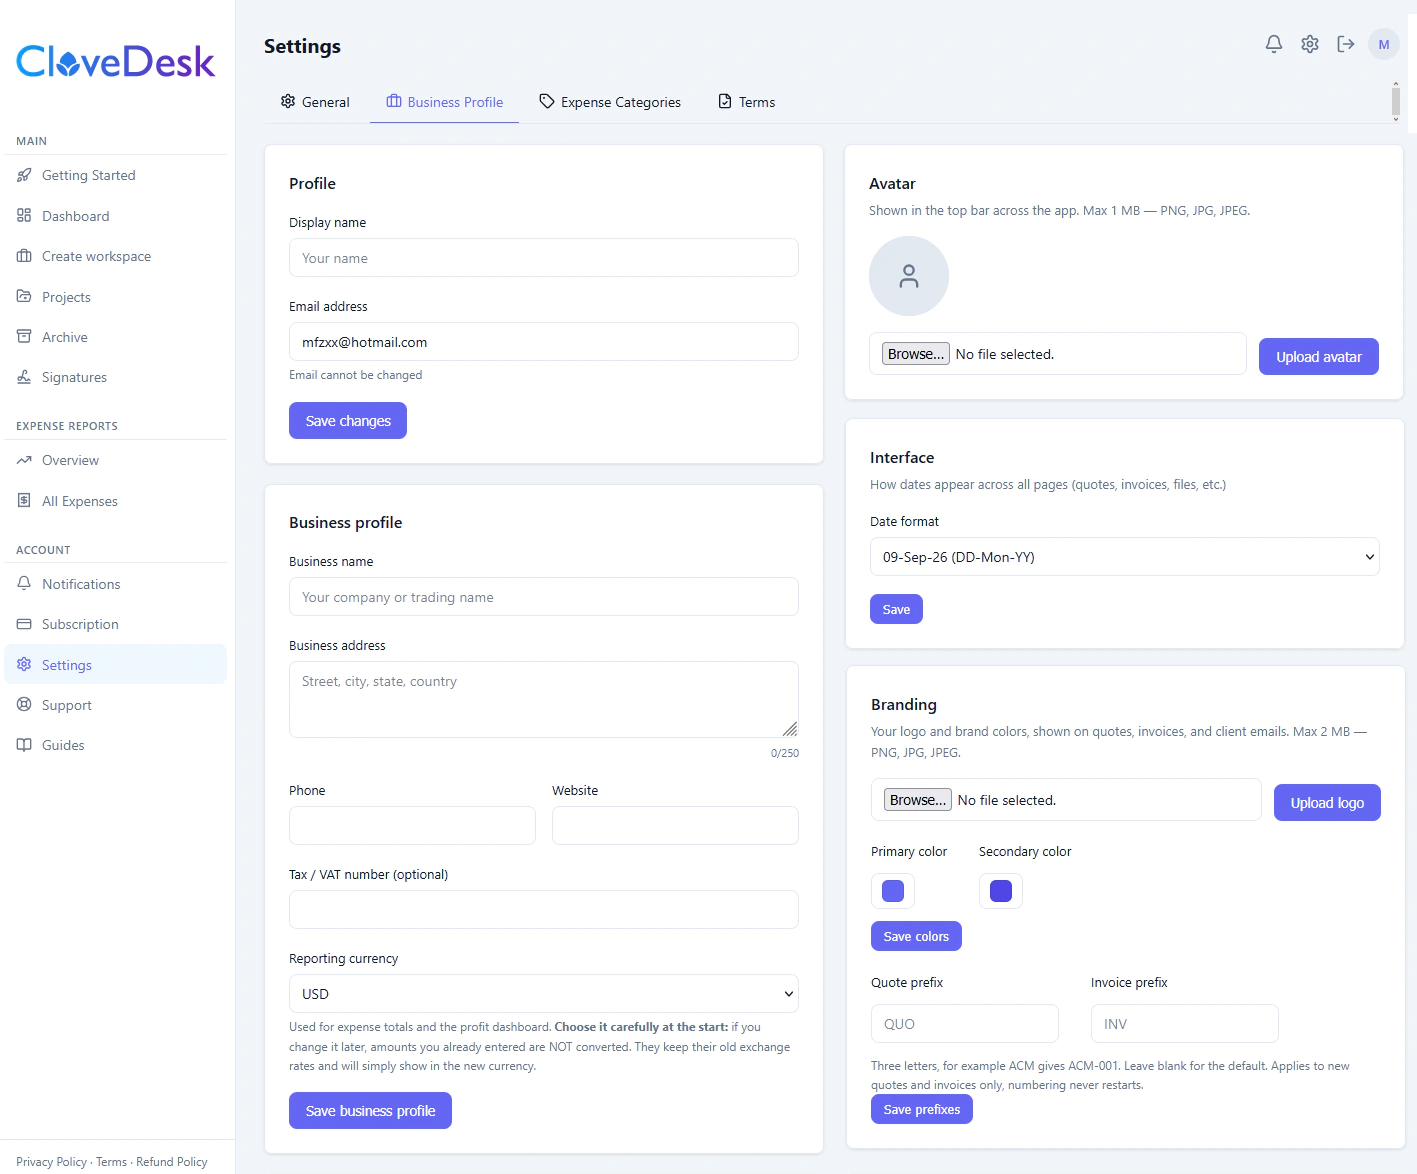Image resolution: width=1417 pixels, height=1174 pixels.
Task: Click the Support lifebuoy icon
Action: pyautogui.click(x=24, y=705)
